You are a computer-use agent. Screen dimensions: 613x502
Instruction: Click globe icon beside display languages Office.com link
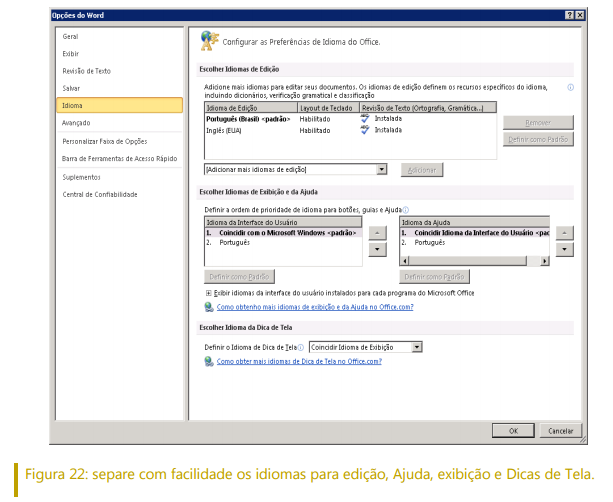coord(208,308)
